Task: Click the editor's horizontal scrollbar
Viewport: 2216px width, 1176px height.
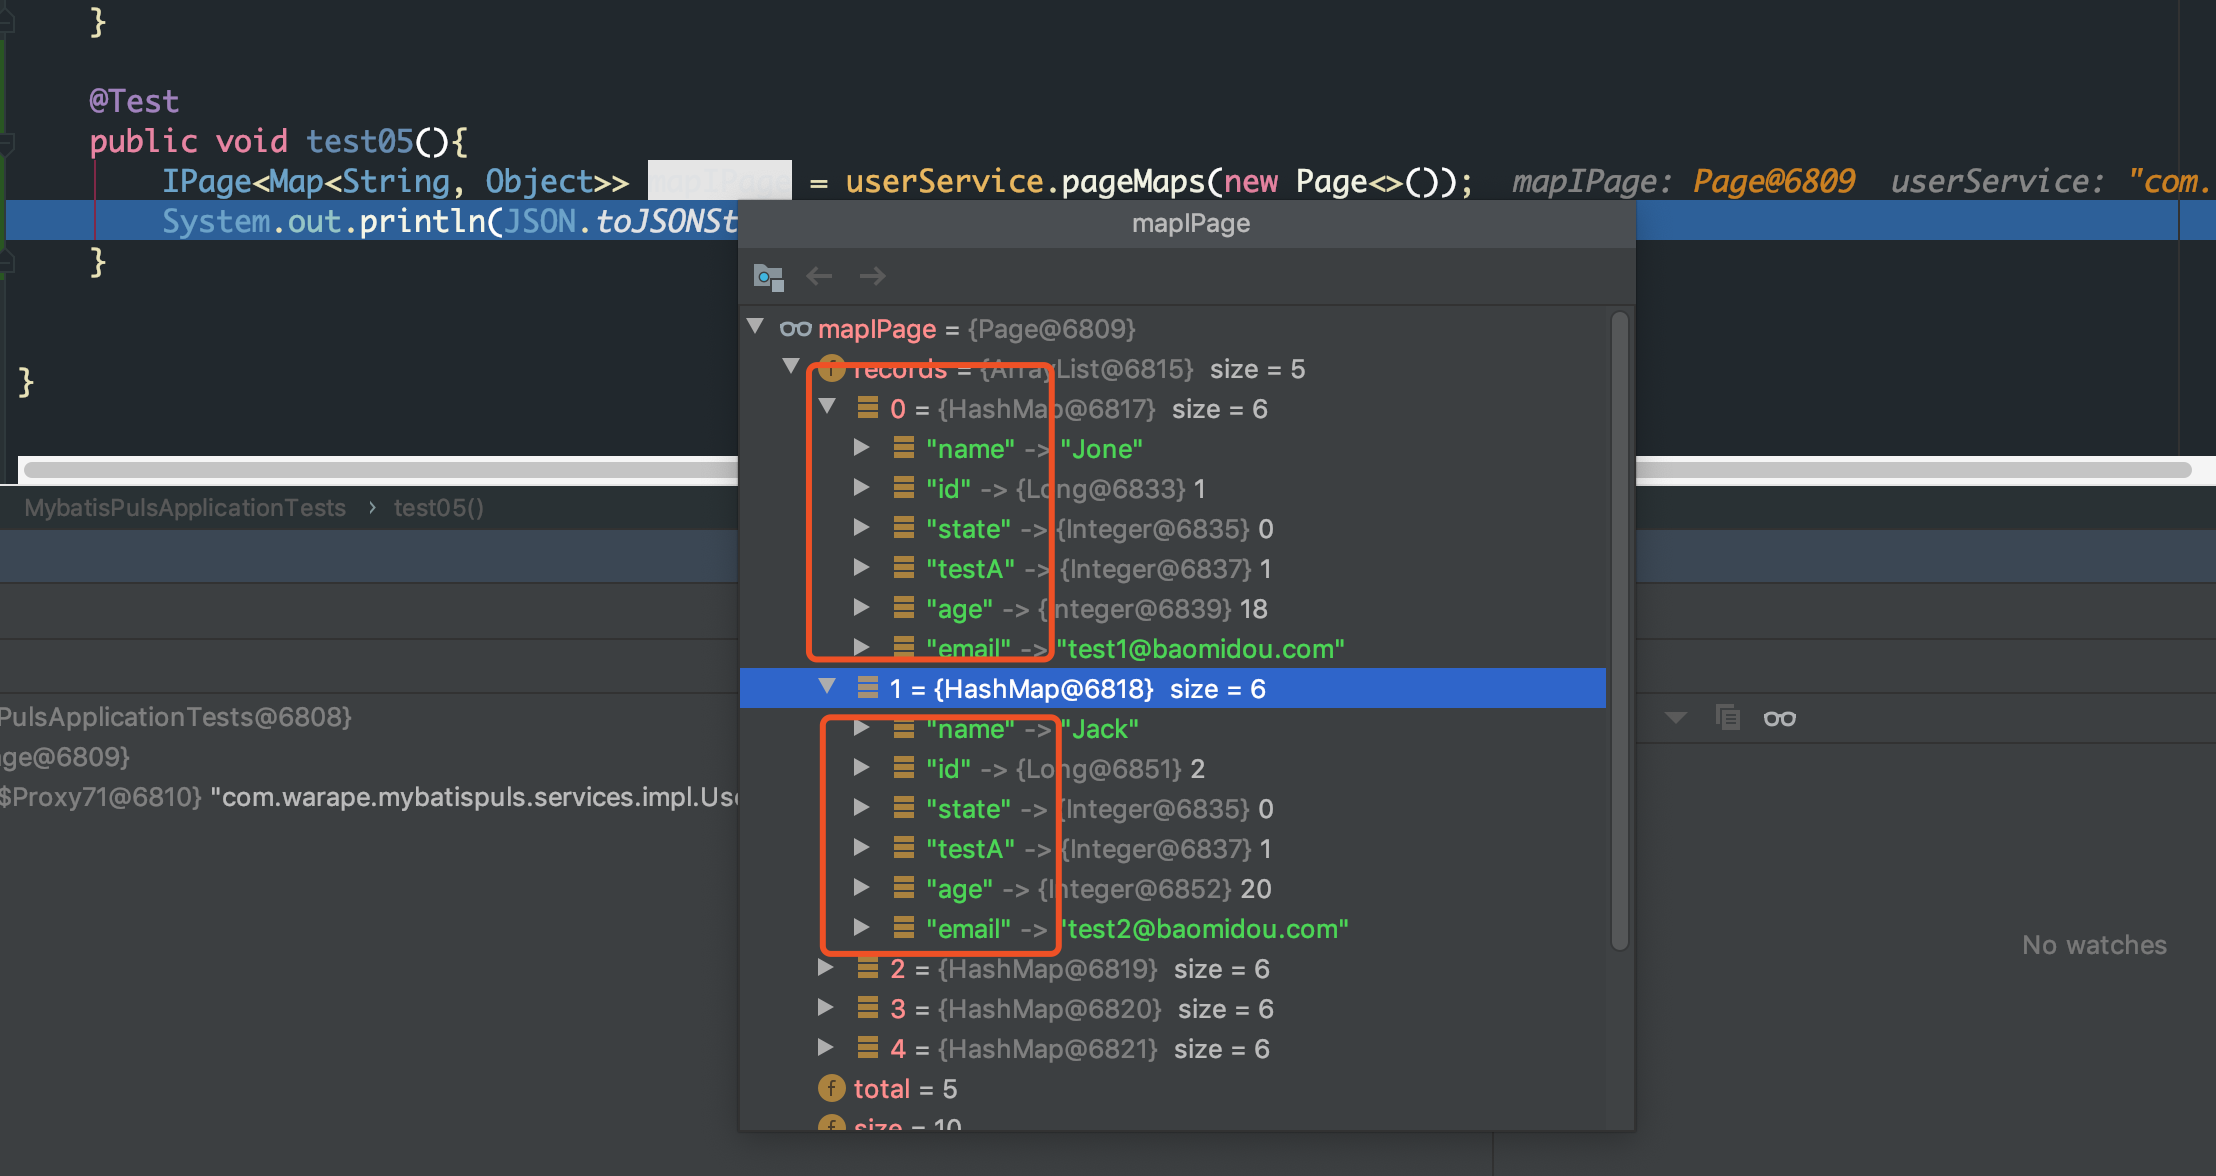Action: point(380,470)
